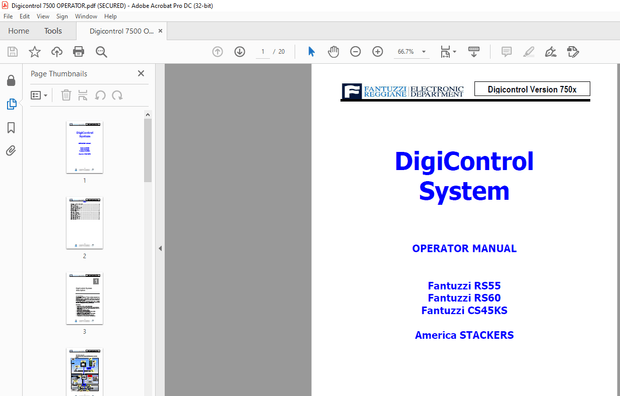Click the Digicontrol Version 750x box
The image size is (620, 396).
(532, 89)
